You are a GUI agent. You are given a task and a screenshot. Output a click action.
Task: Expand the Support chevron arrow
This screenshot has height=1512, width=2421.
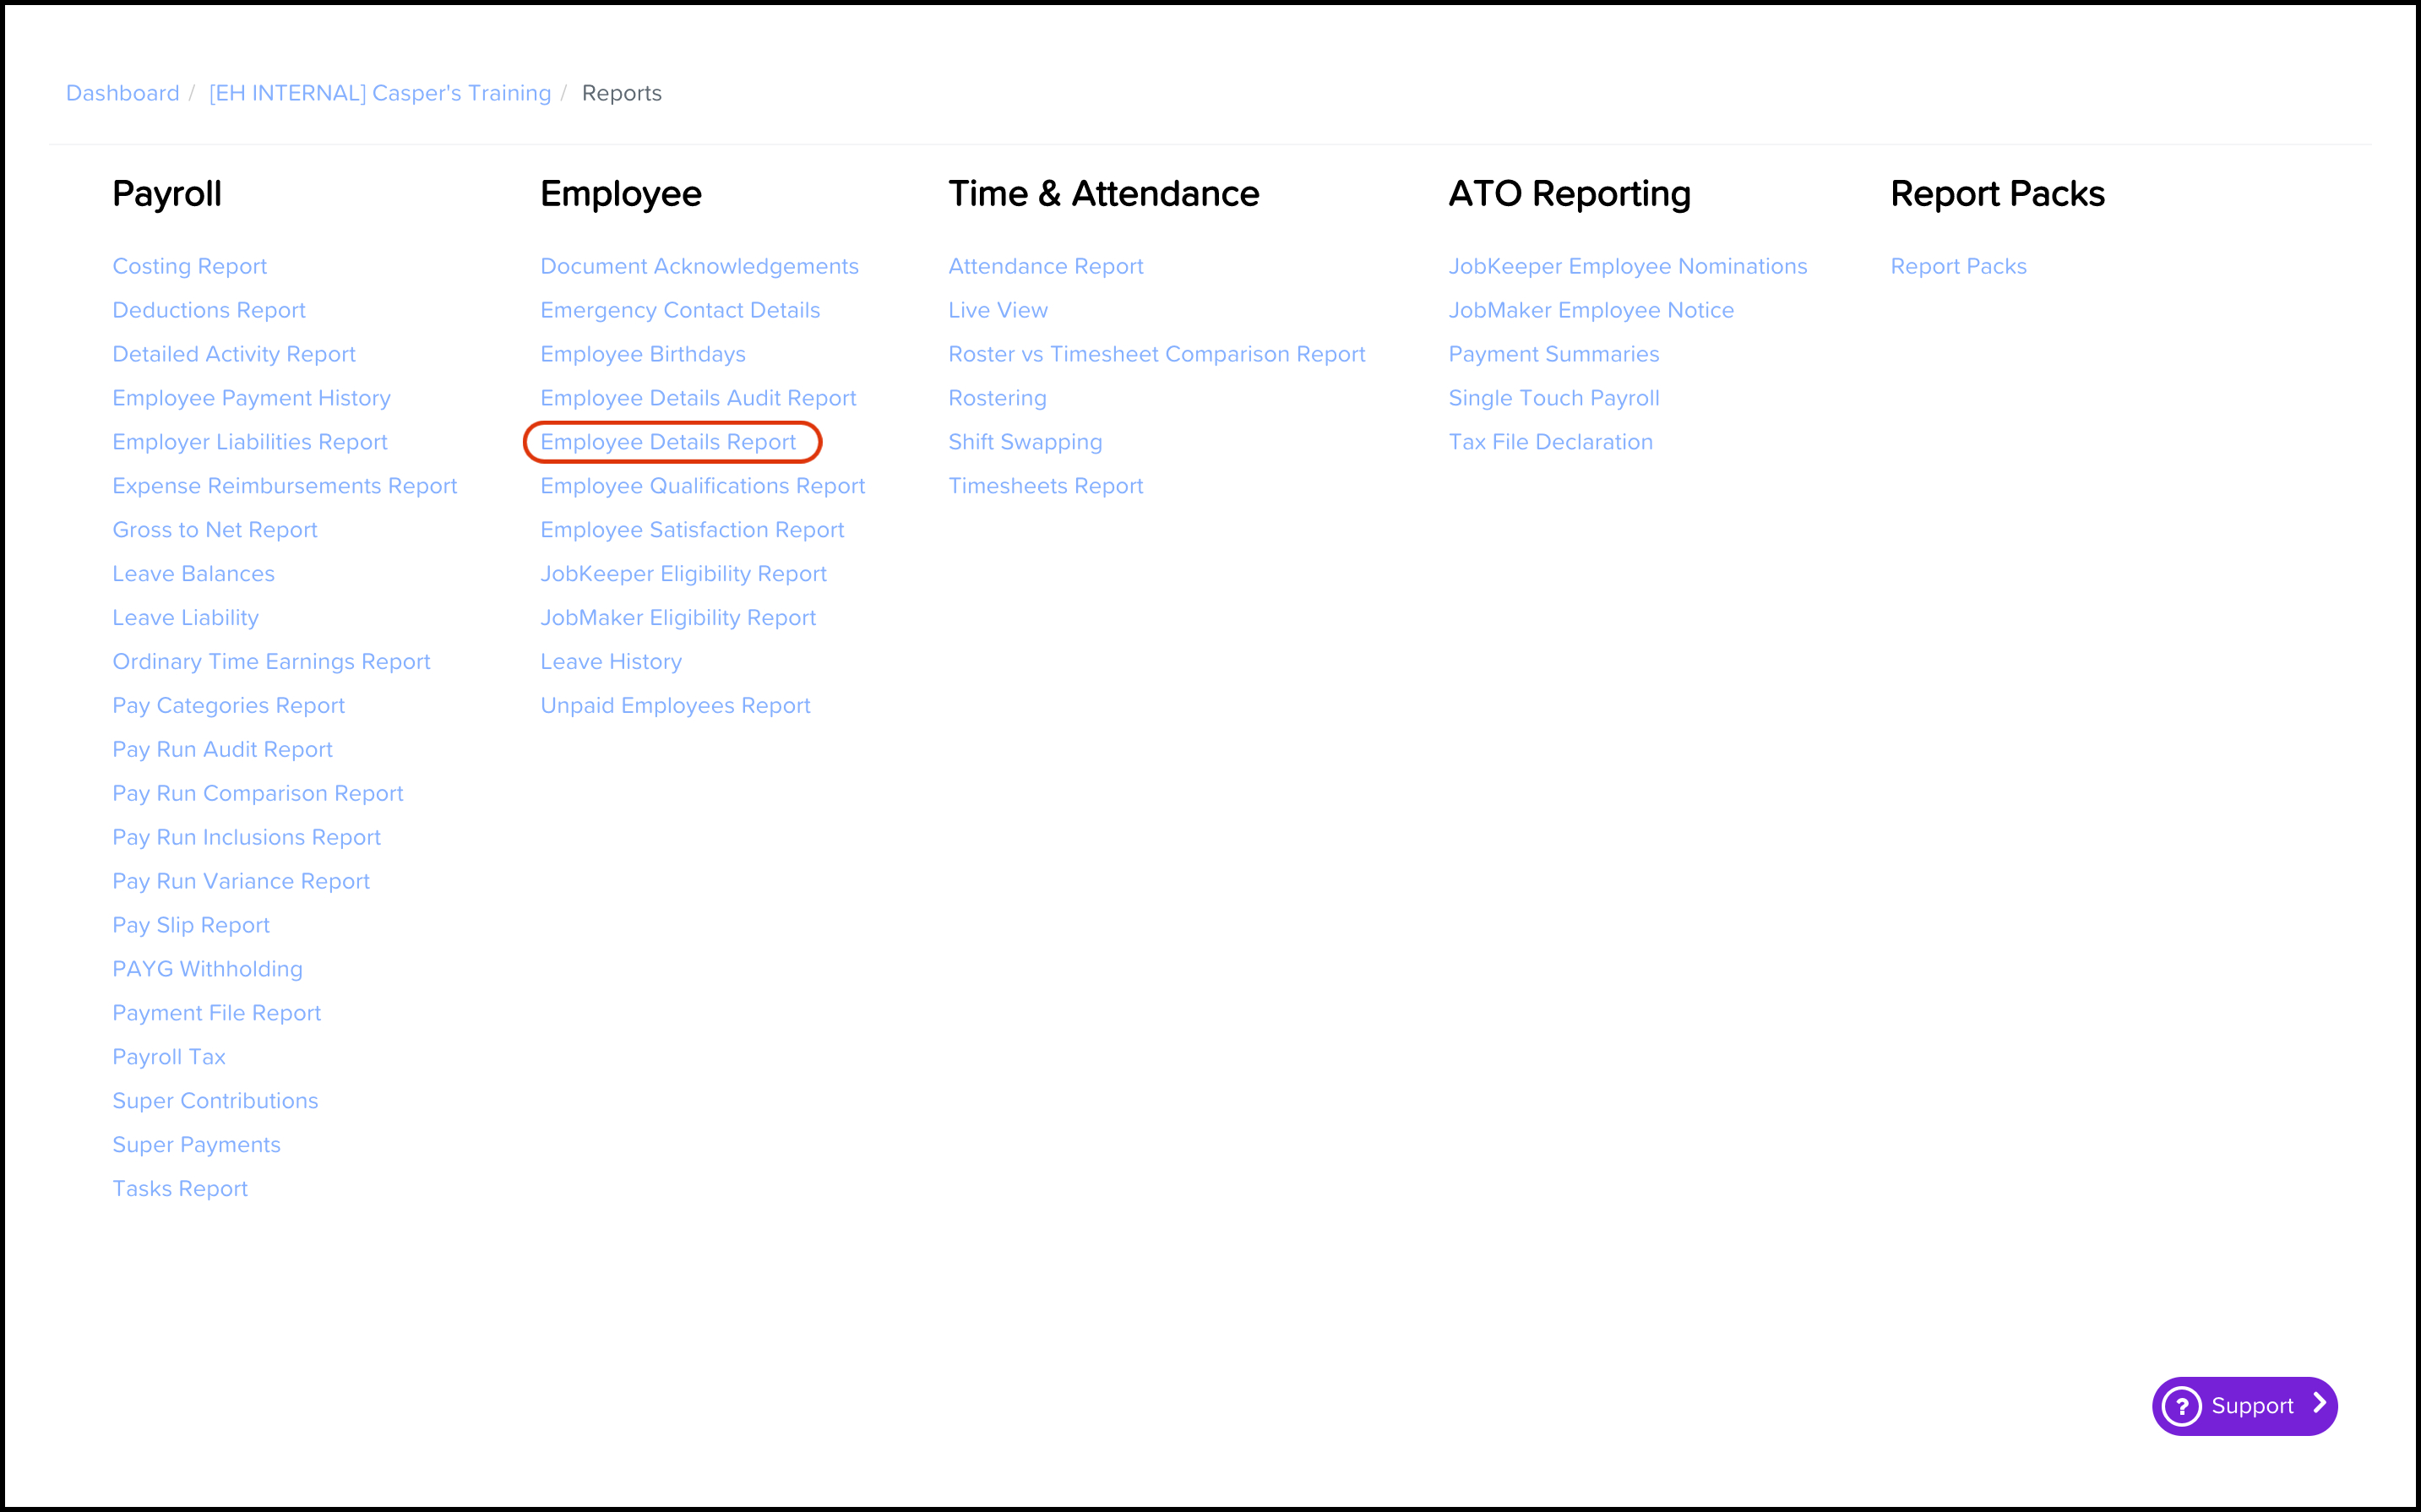2320,1405
